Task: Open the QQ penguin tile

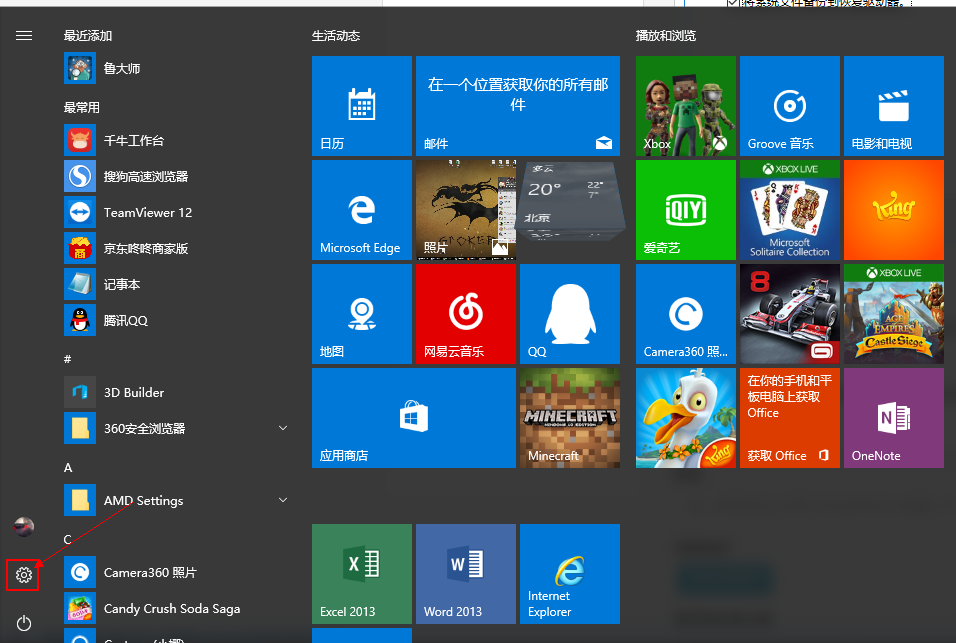Action: 569,314
